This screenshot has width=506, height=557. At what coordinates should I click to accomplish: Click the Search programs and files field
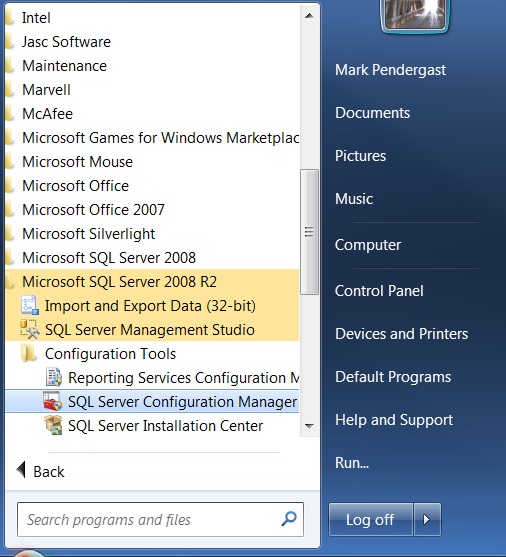(x=160, y=519)
